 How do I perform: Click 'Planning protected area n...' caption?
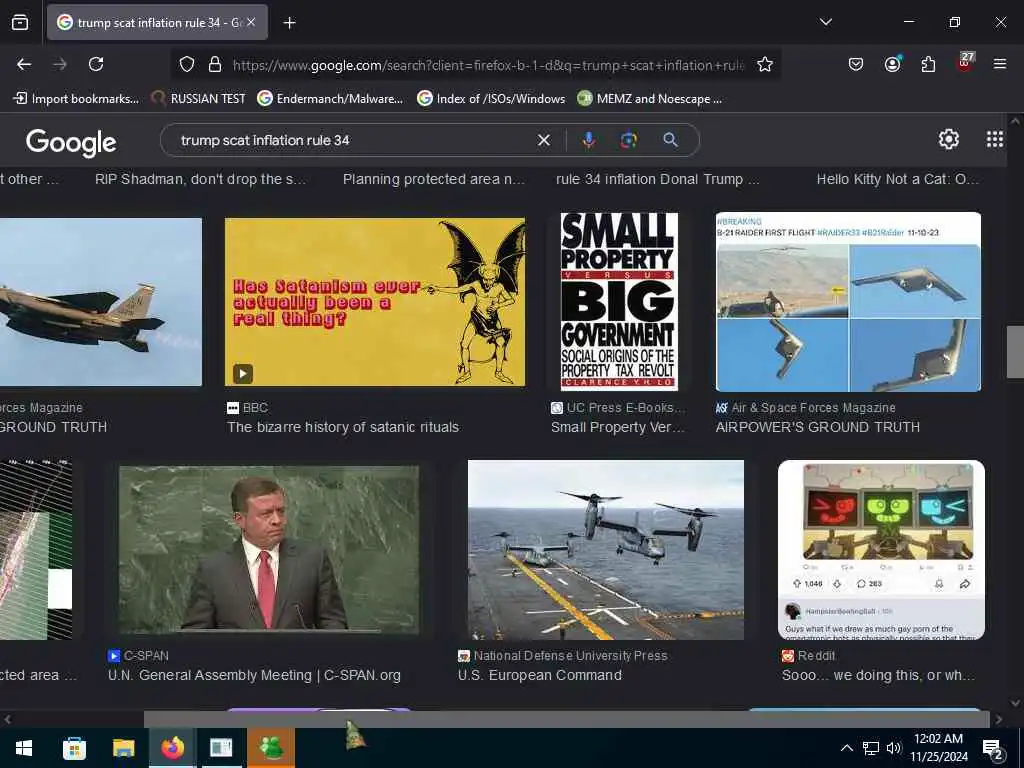pyautogui.click(x=434, y=179)
